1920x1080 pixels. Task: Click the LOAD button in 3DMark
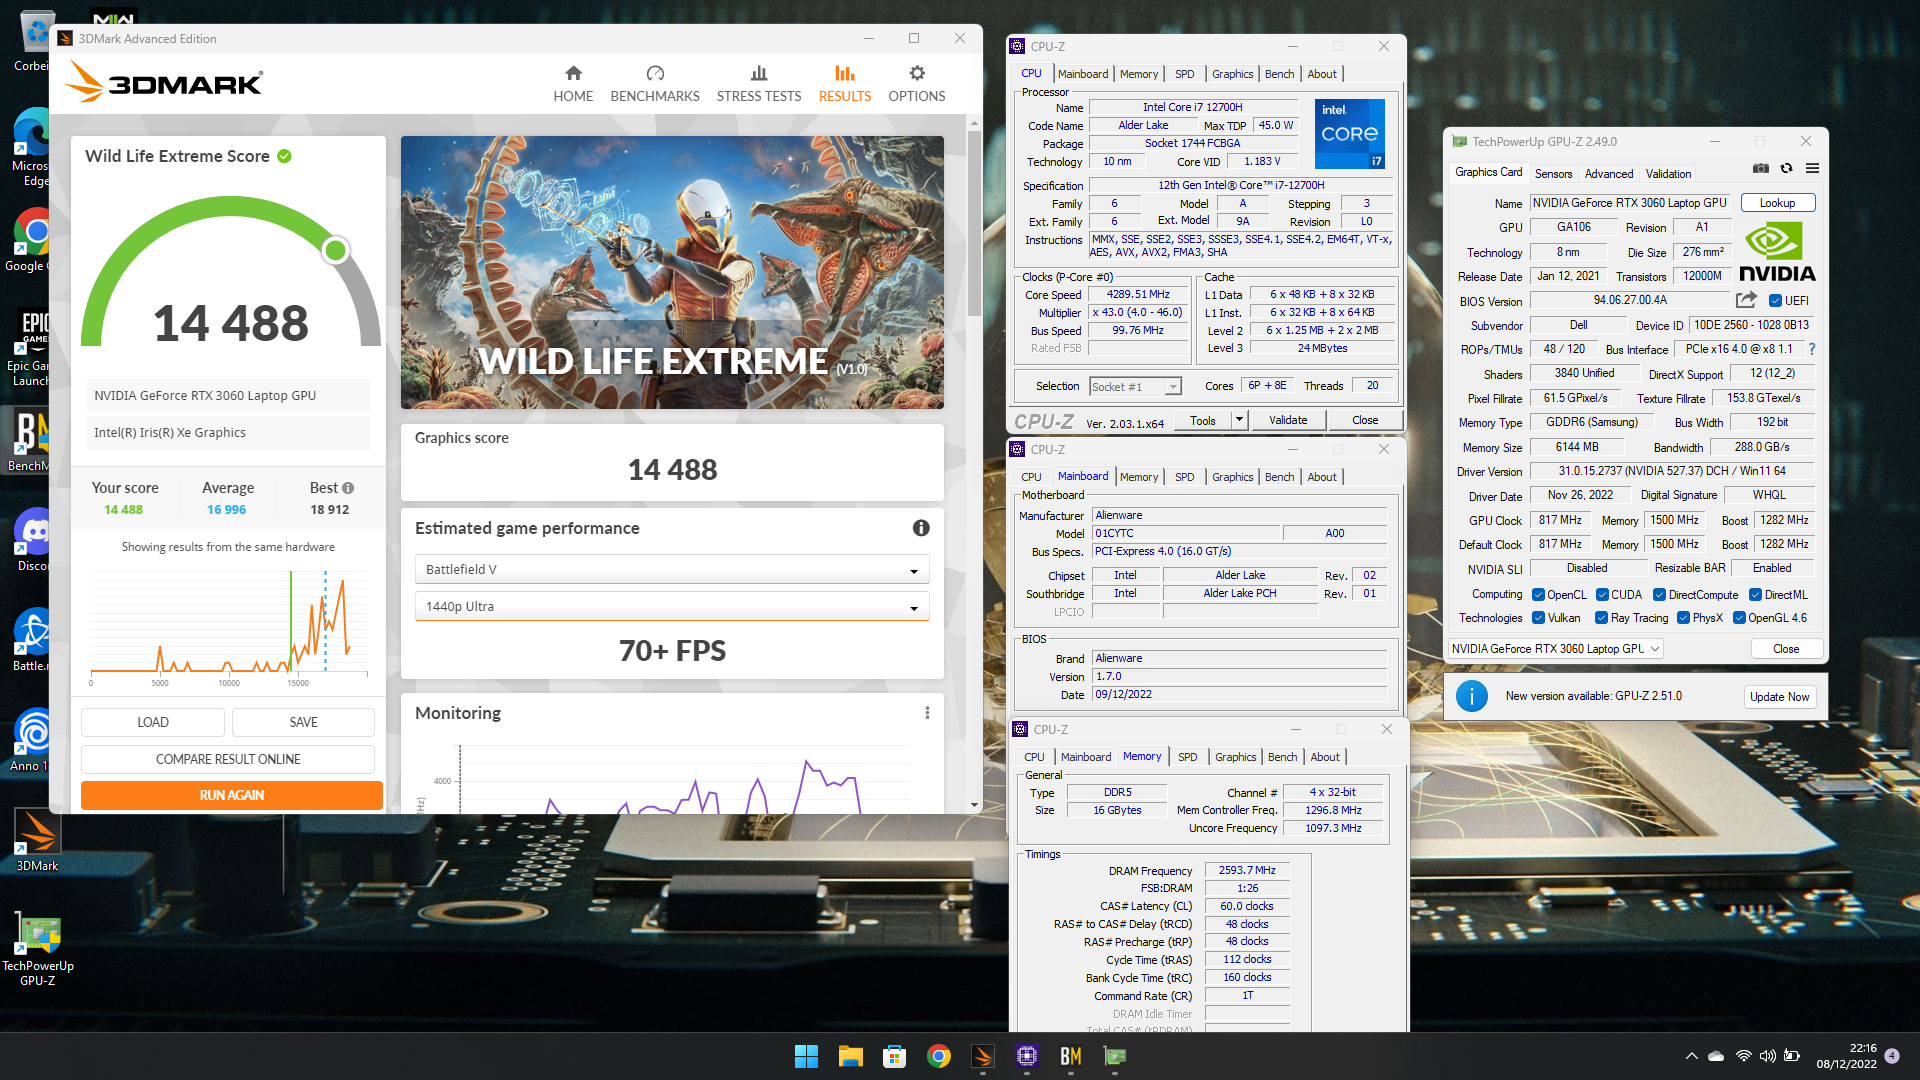[153, 722]
